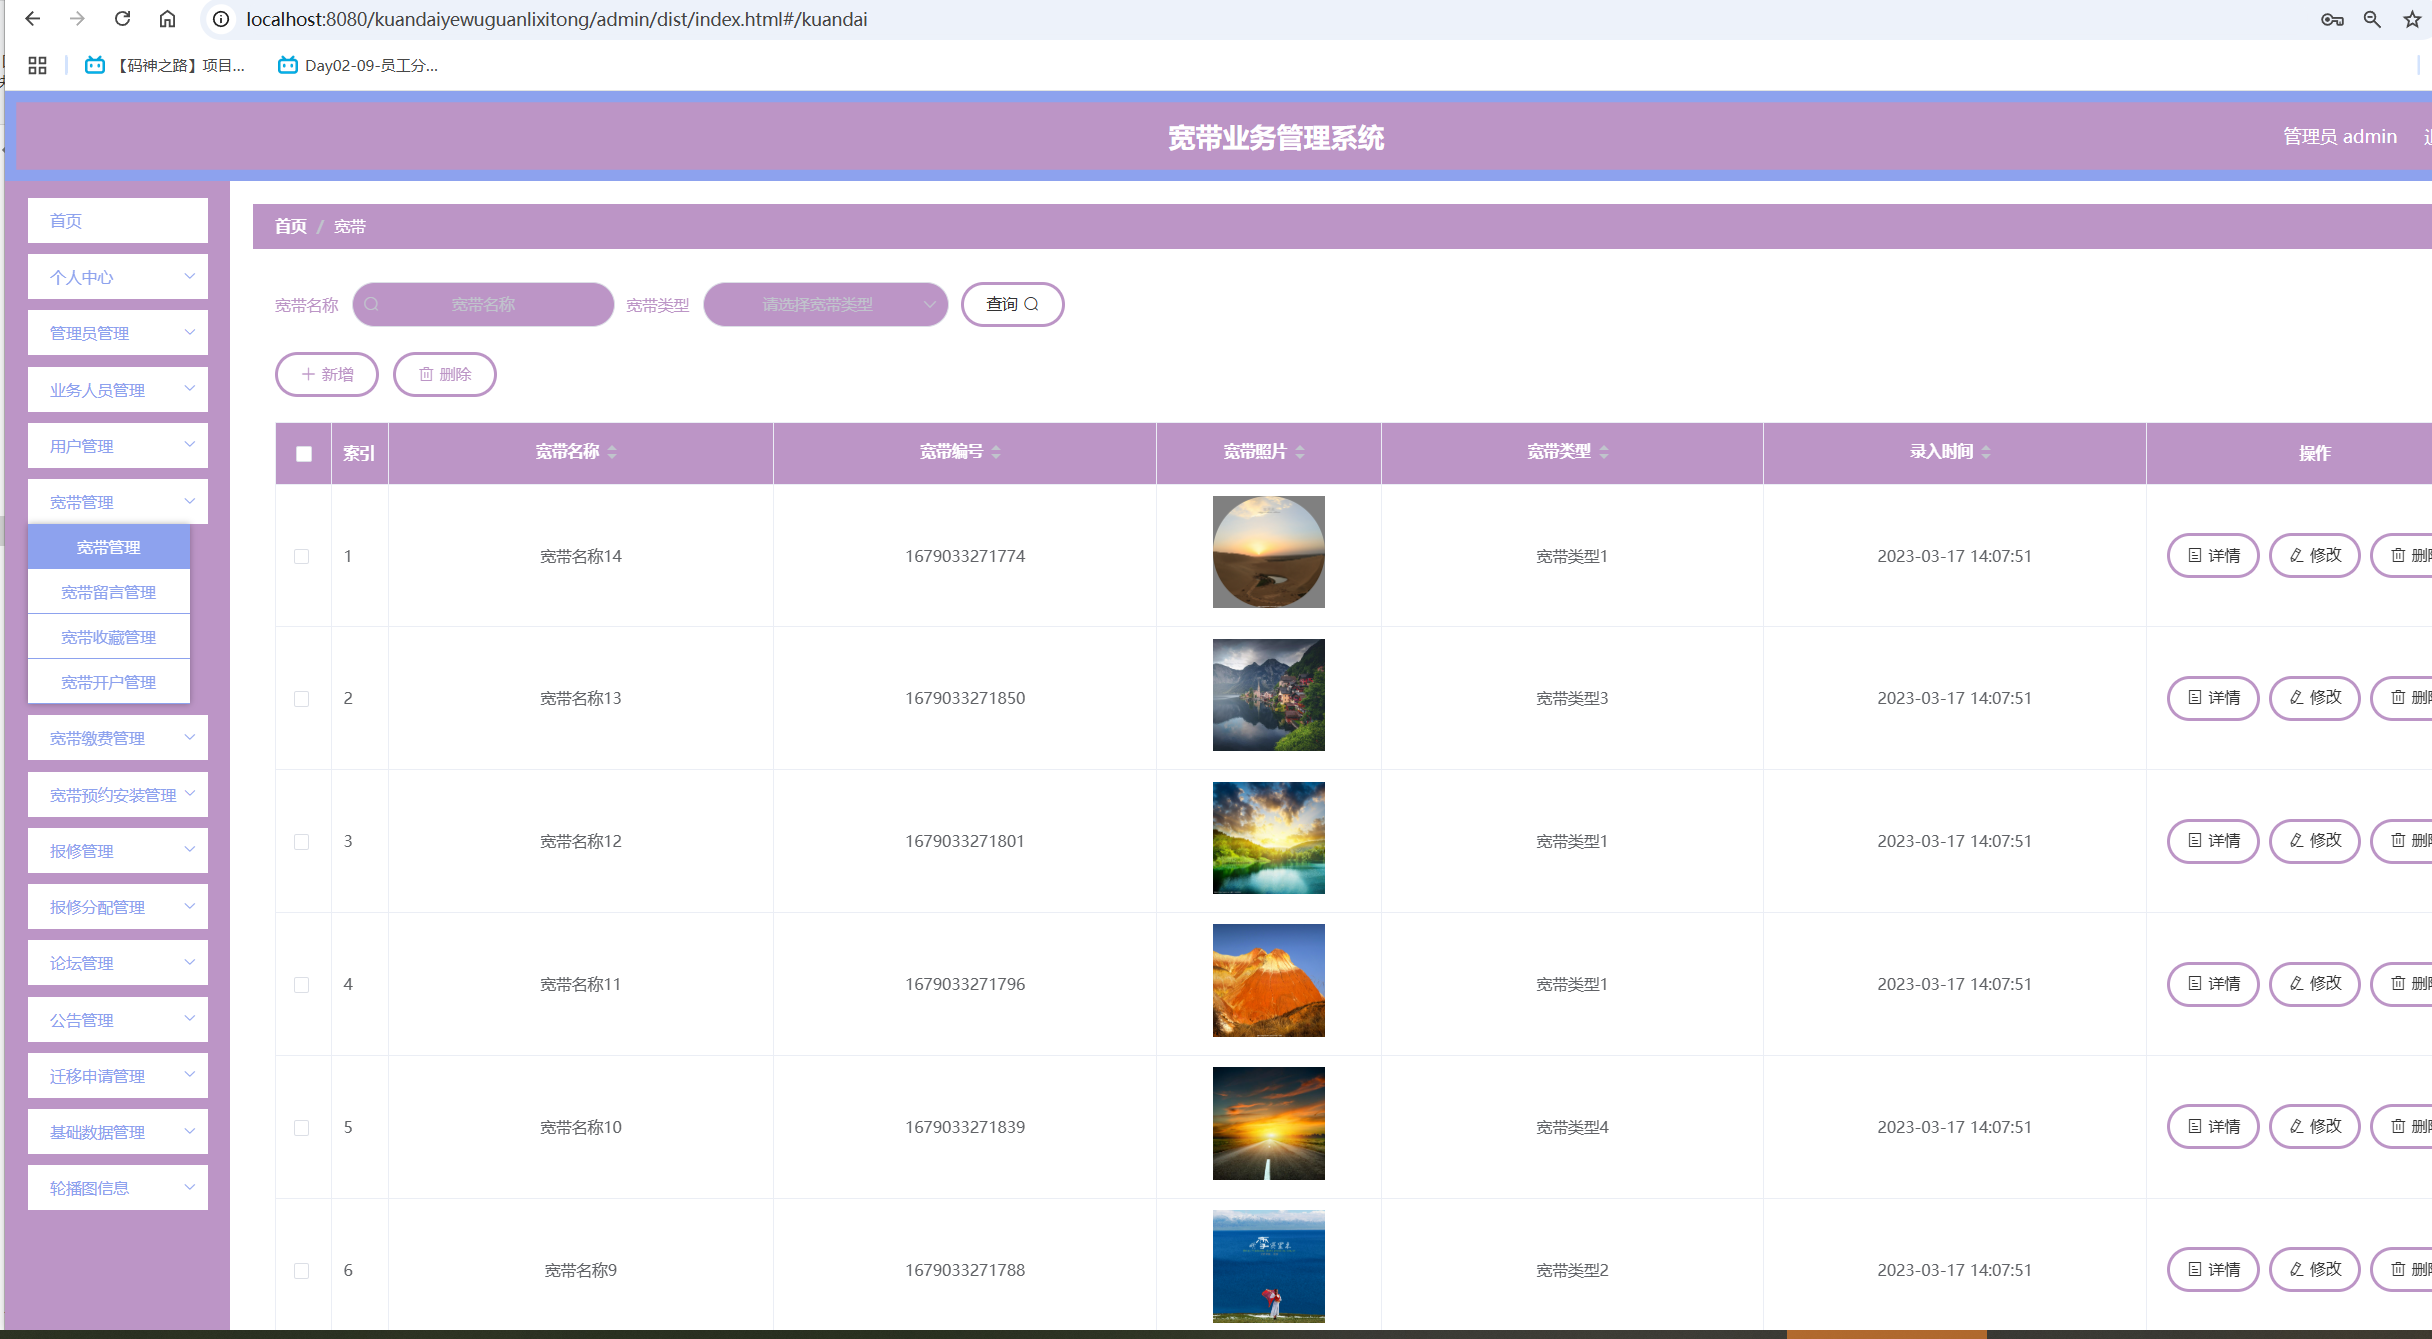Expand the 宽带缴费管理 sidebar menu
2432x1339 pixels.
pos(118,738)
